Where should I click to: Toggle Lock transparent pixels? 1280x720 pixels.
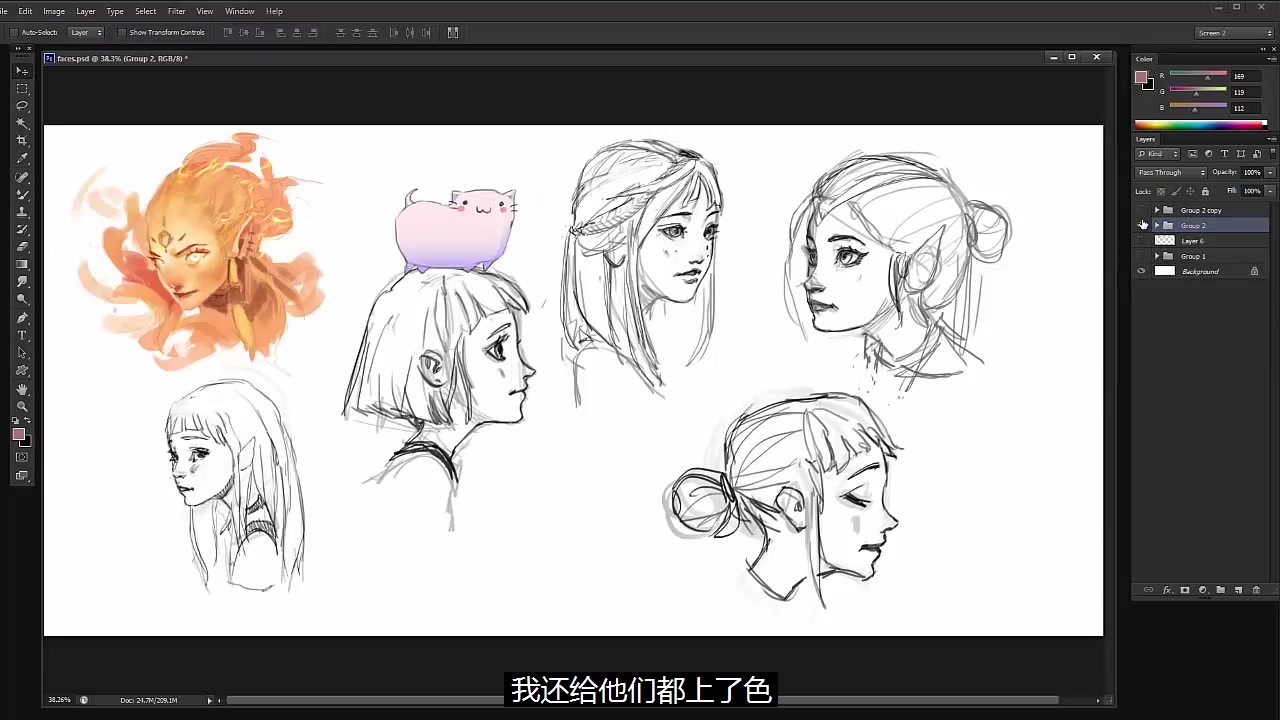(x=1161, y=191)
